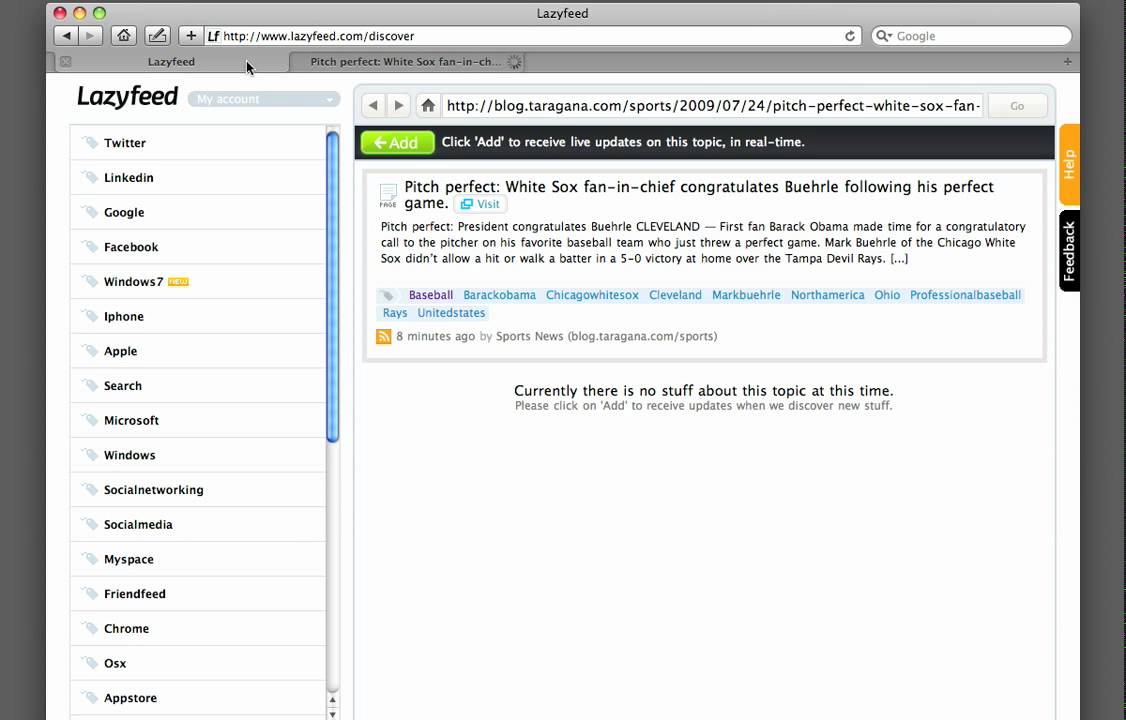Viewport: 1126px width, 720px height.
Task: Reload the page using the refresh icon
Action: coord(850,36)
